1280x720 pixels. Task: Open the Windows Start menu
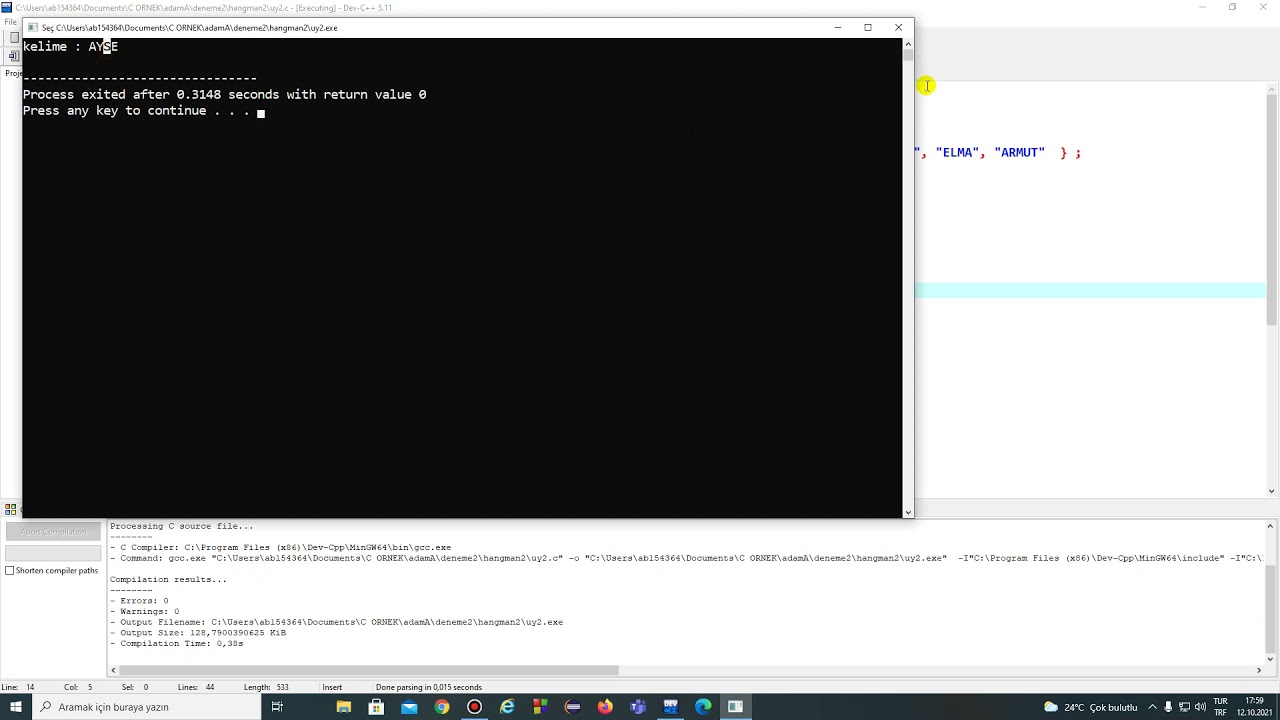[x=16, y=707]
